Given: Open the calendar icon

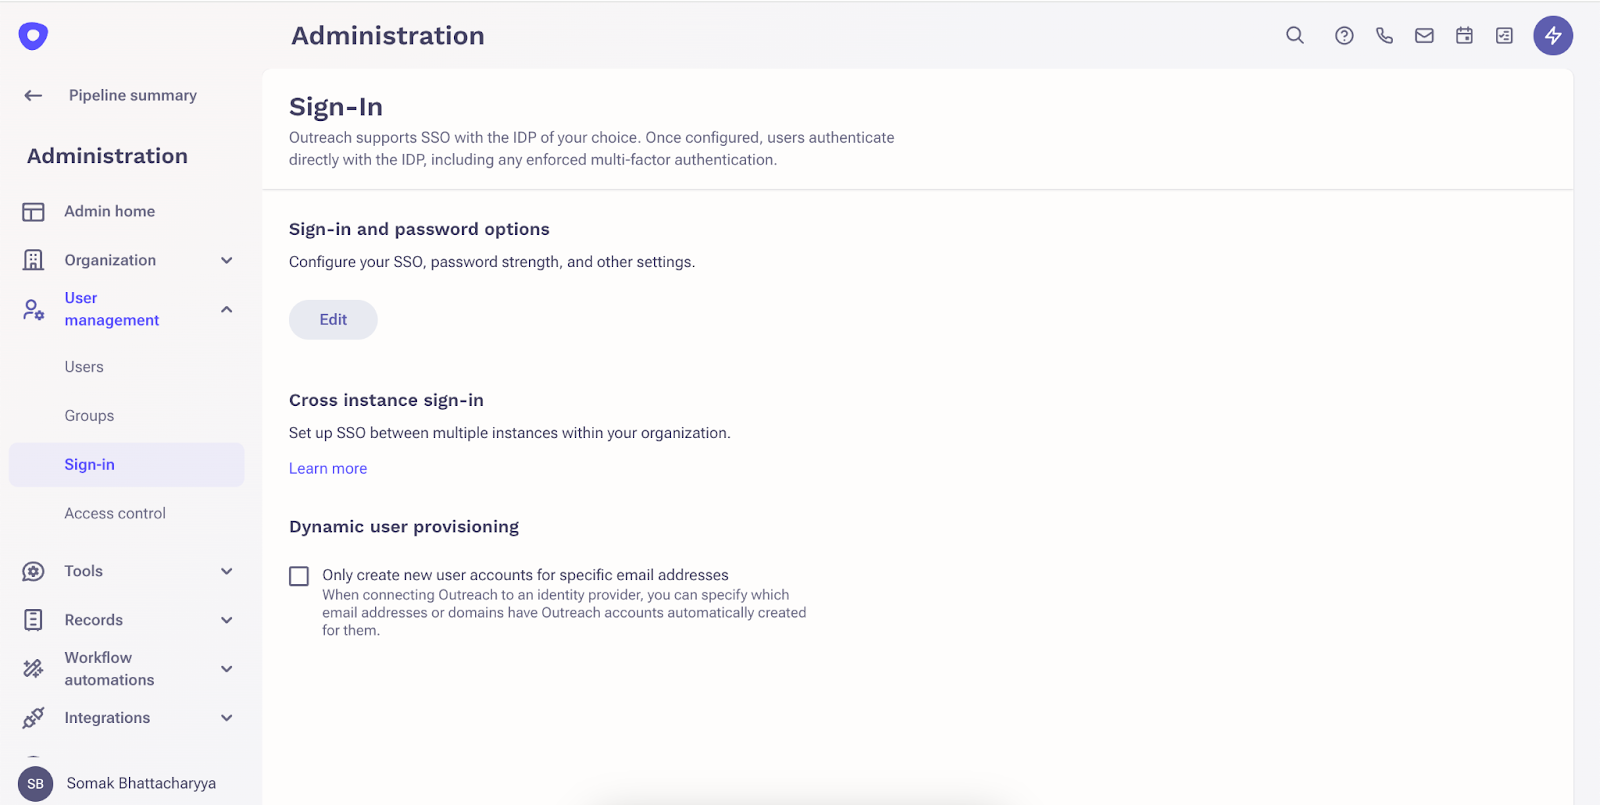Looking at the screenshot, I should pos(1464,35).
